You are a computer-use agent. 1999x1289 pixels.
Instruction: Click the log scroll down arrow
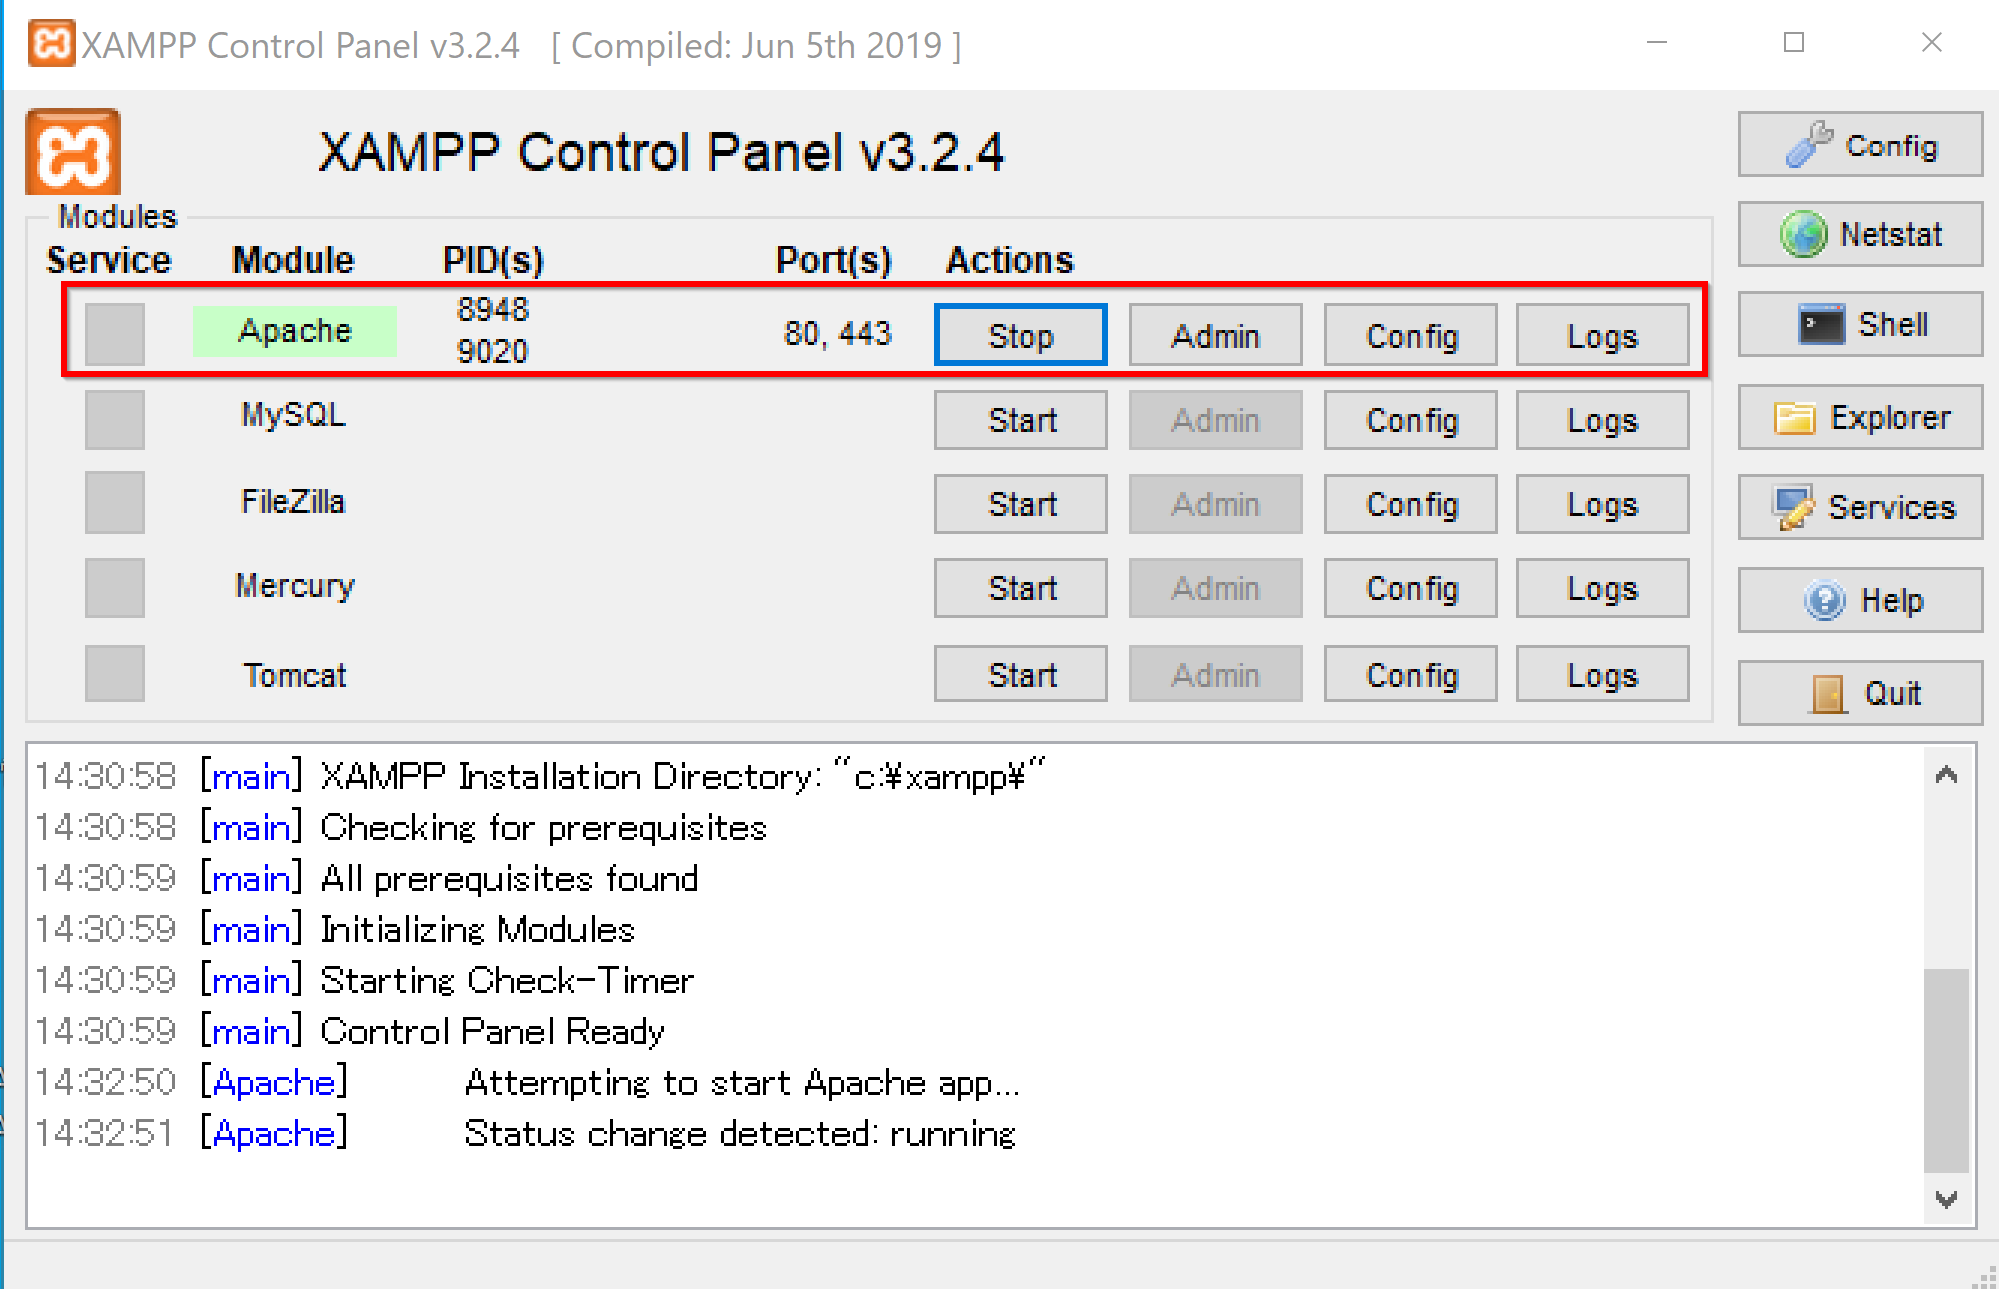click(x=1946, y=1199)
